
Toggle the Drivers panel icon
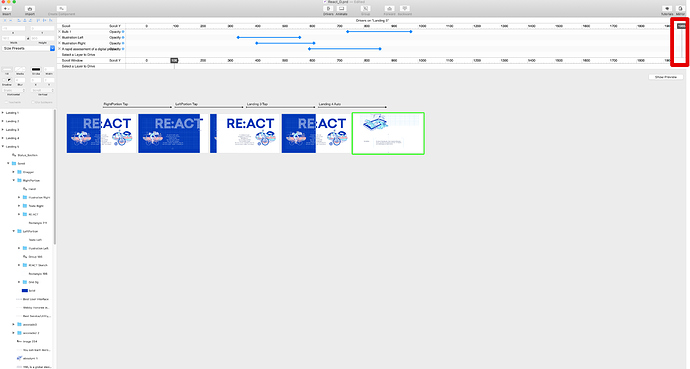[328, 9]
